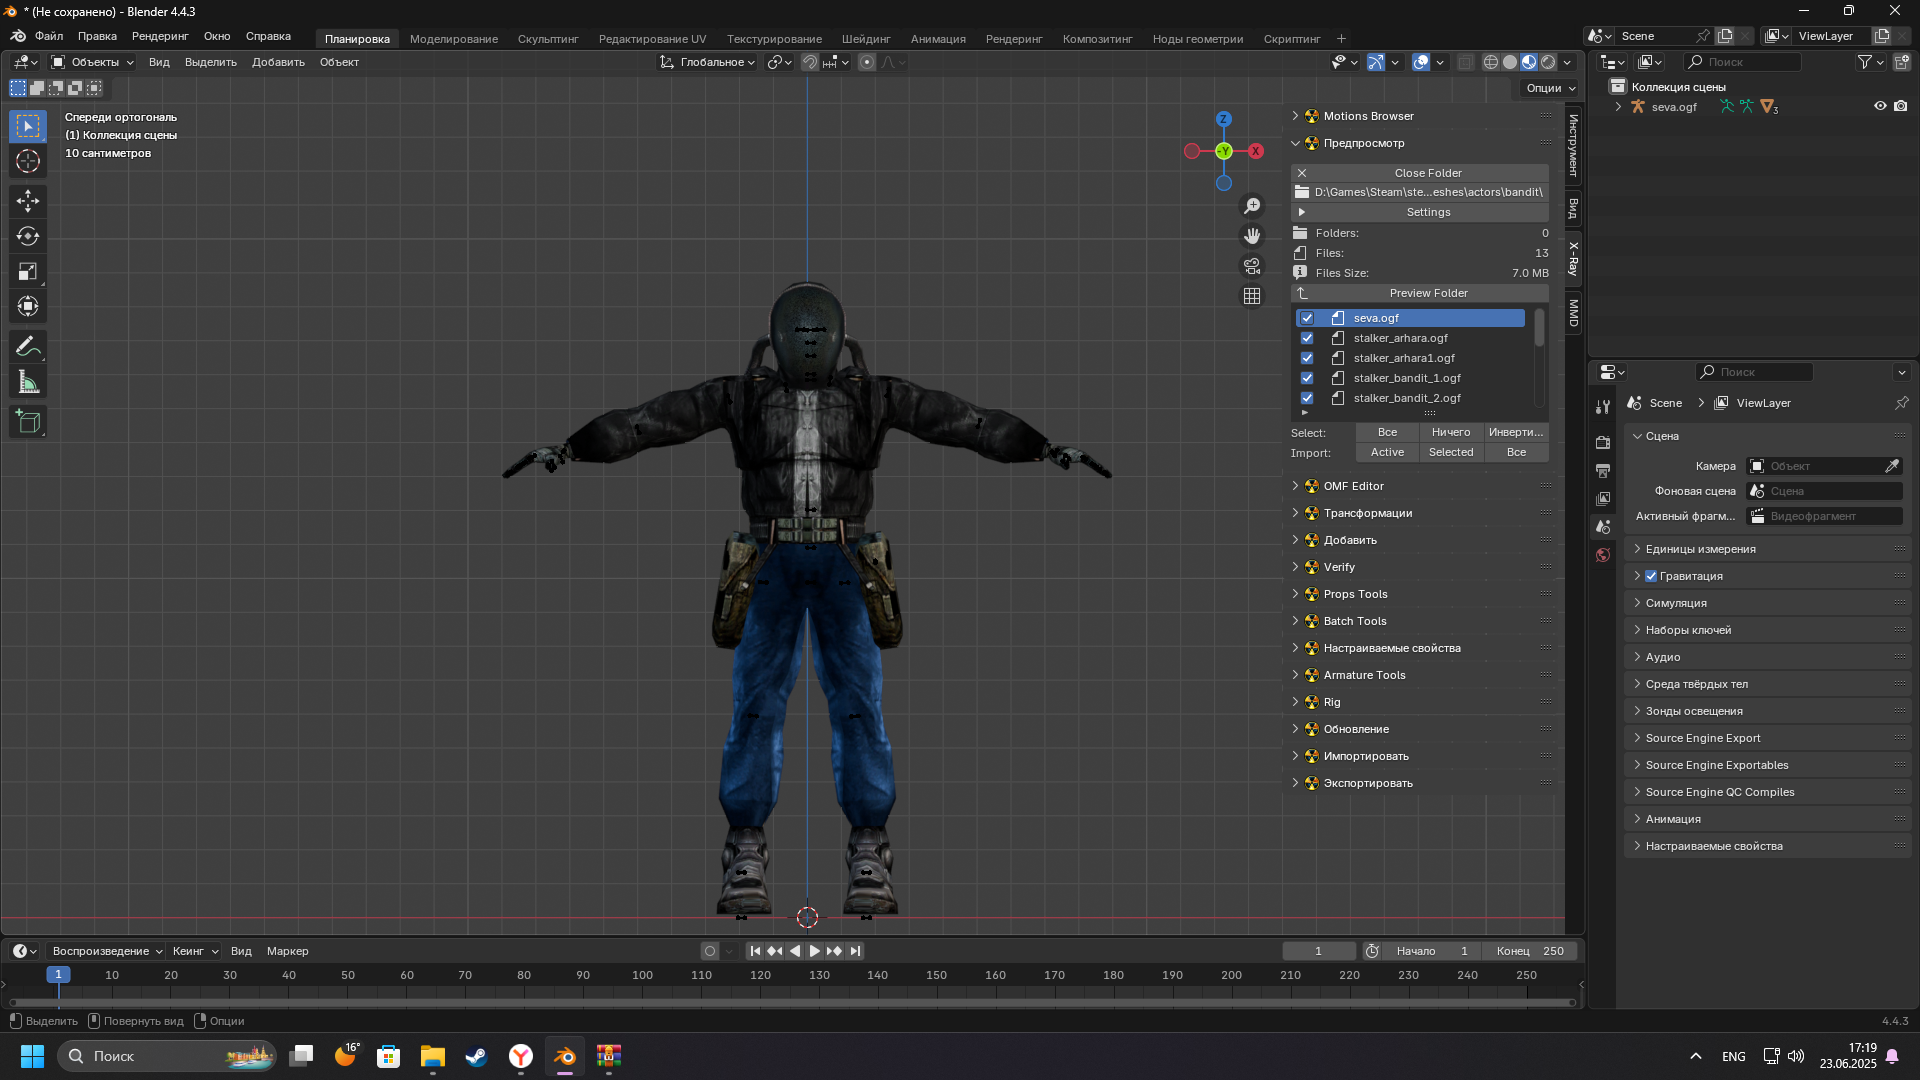Select the Move tool in the toolbar

tap(28, 201)
